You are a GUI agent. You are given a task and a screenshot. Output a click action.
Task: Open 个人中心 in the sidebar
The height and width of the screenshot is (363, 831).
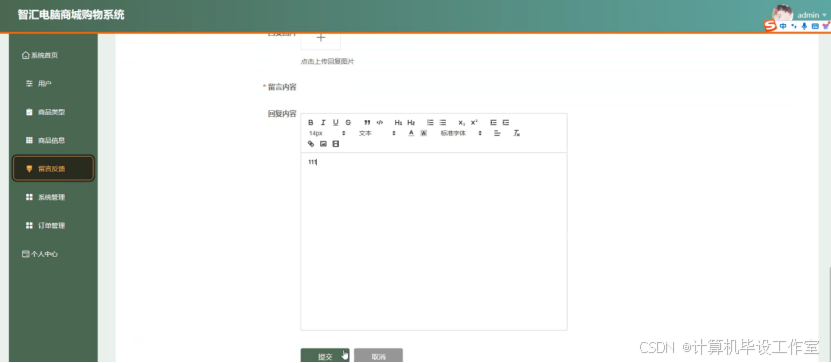pyautogui.click(x=40, y=254)
